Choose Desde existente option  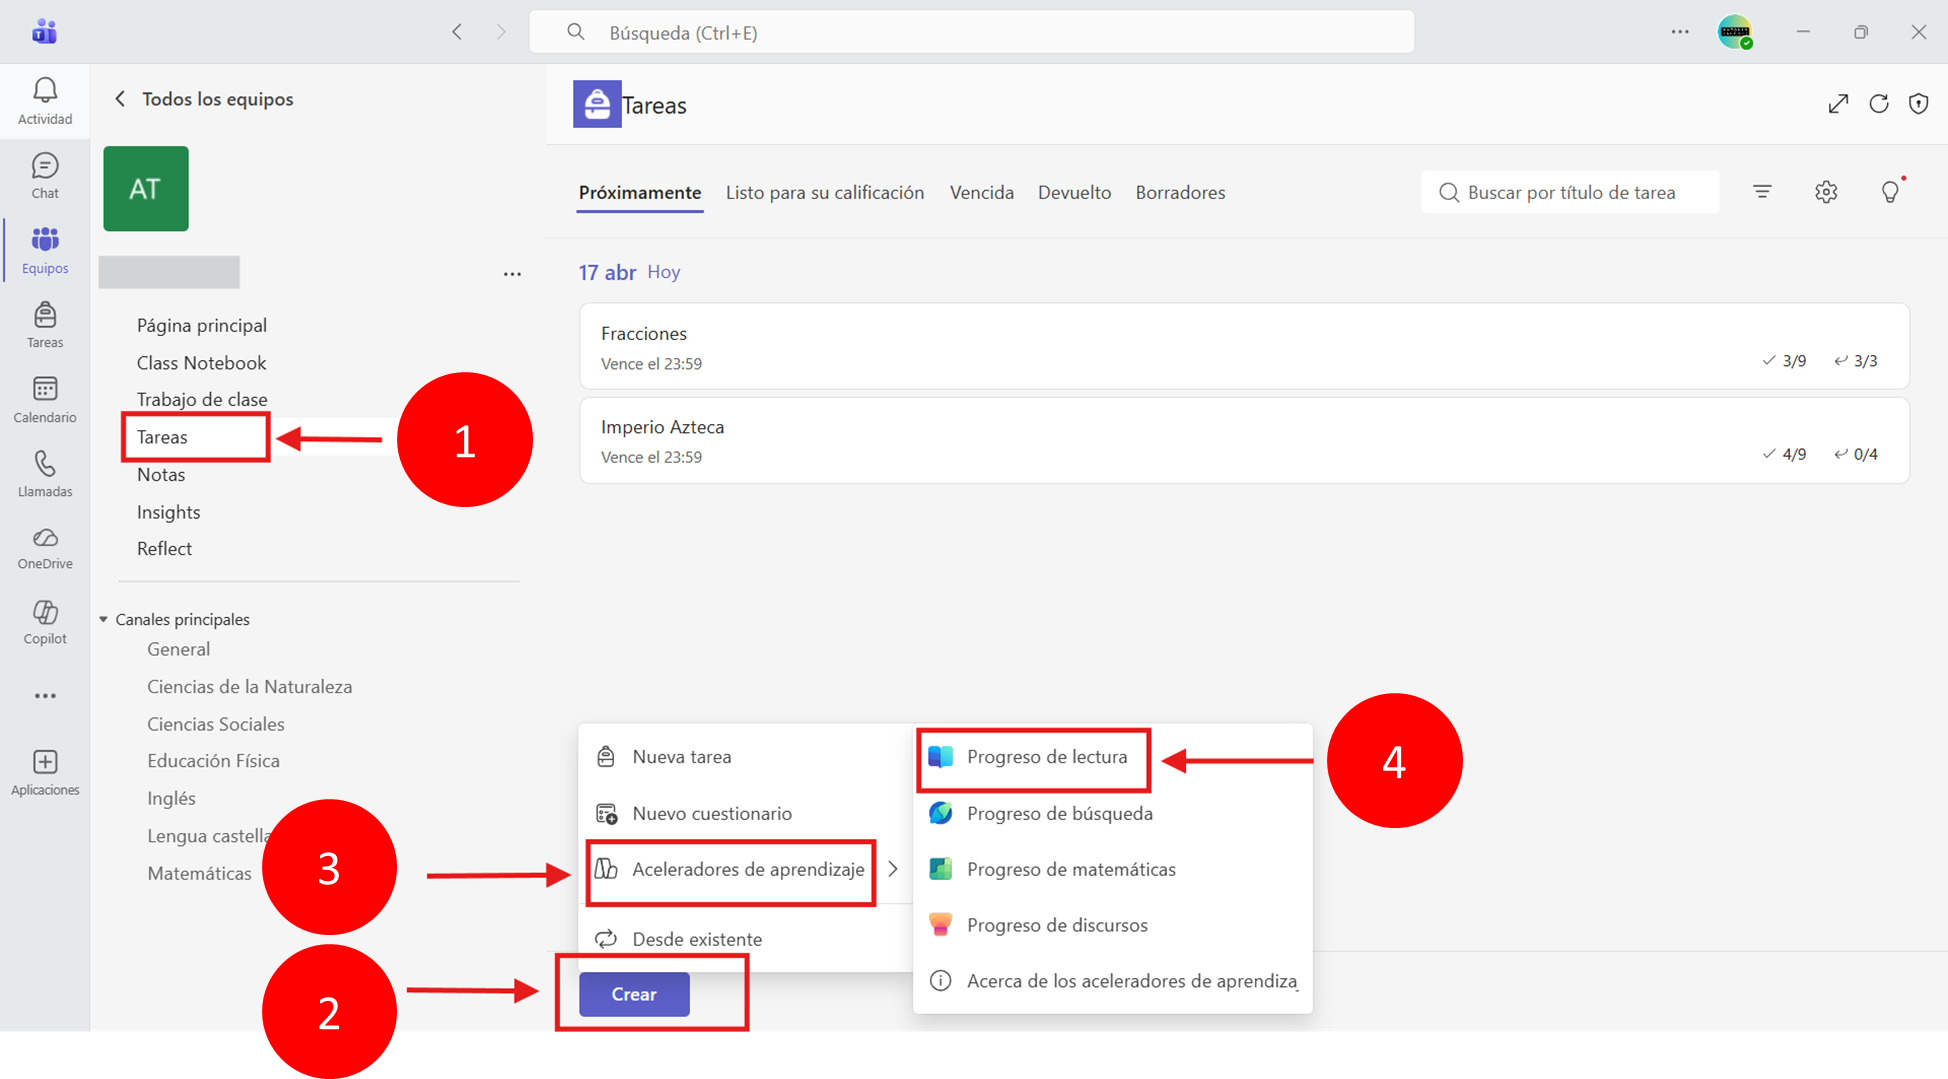tap(746, 939)
